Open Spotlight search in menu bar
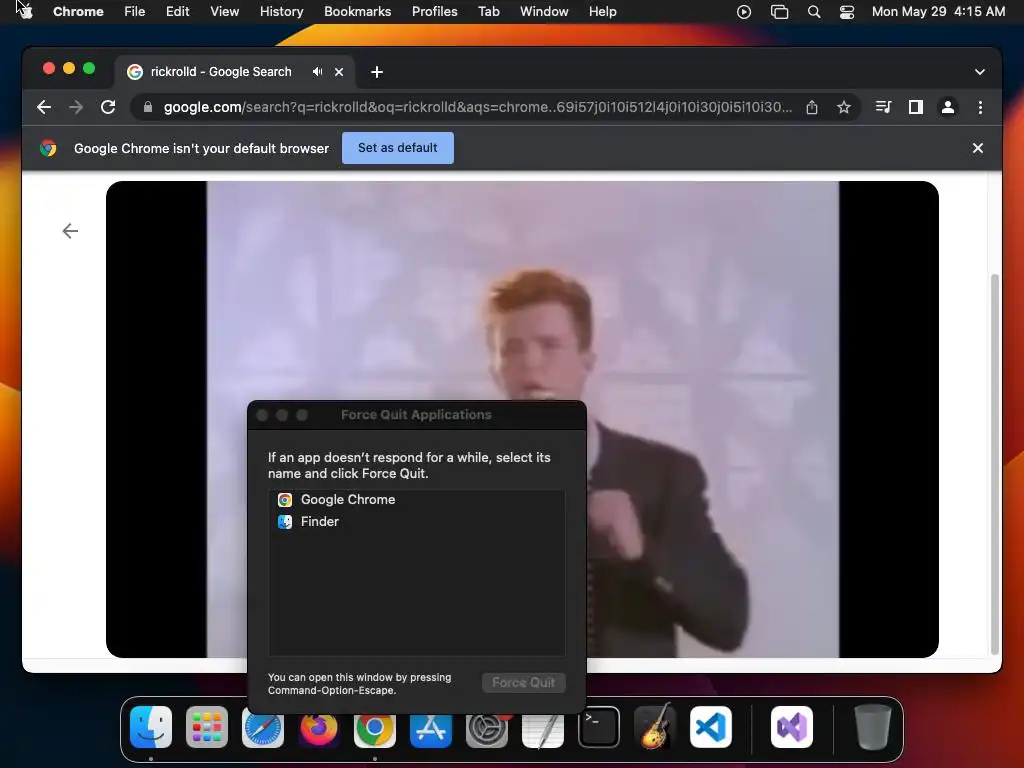Screen dimensions: 1024x768 point(814,12)
